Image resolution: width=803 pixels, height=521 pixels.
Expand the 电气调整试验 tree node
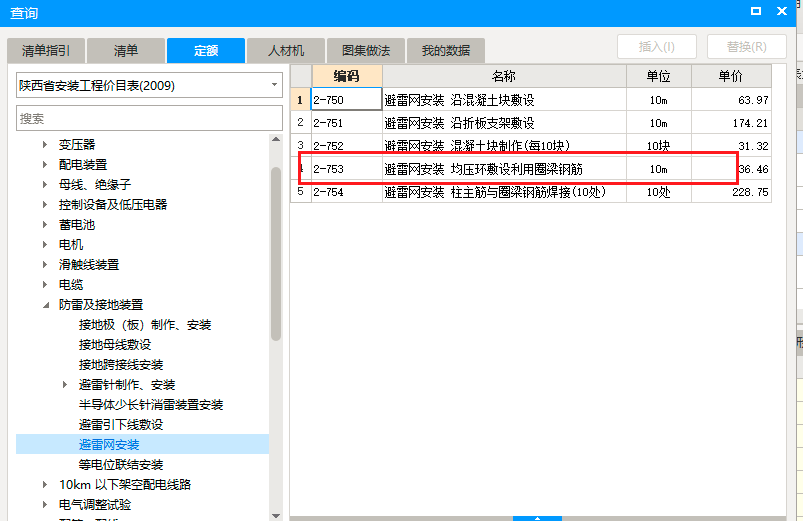point(45,505)
